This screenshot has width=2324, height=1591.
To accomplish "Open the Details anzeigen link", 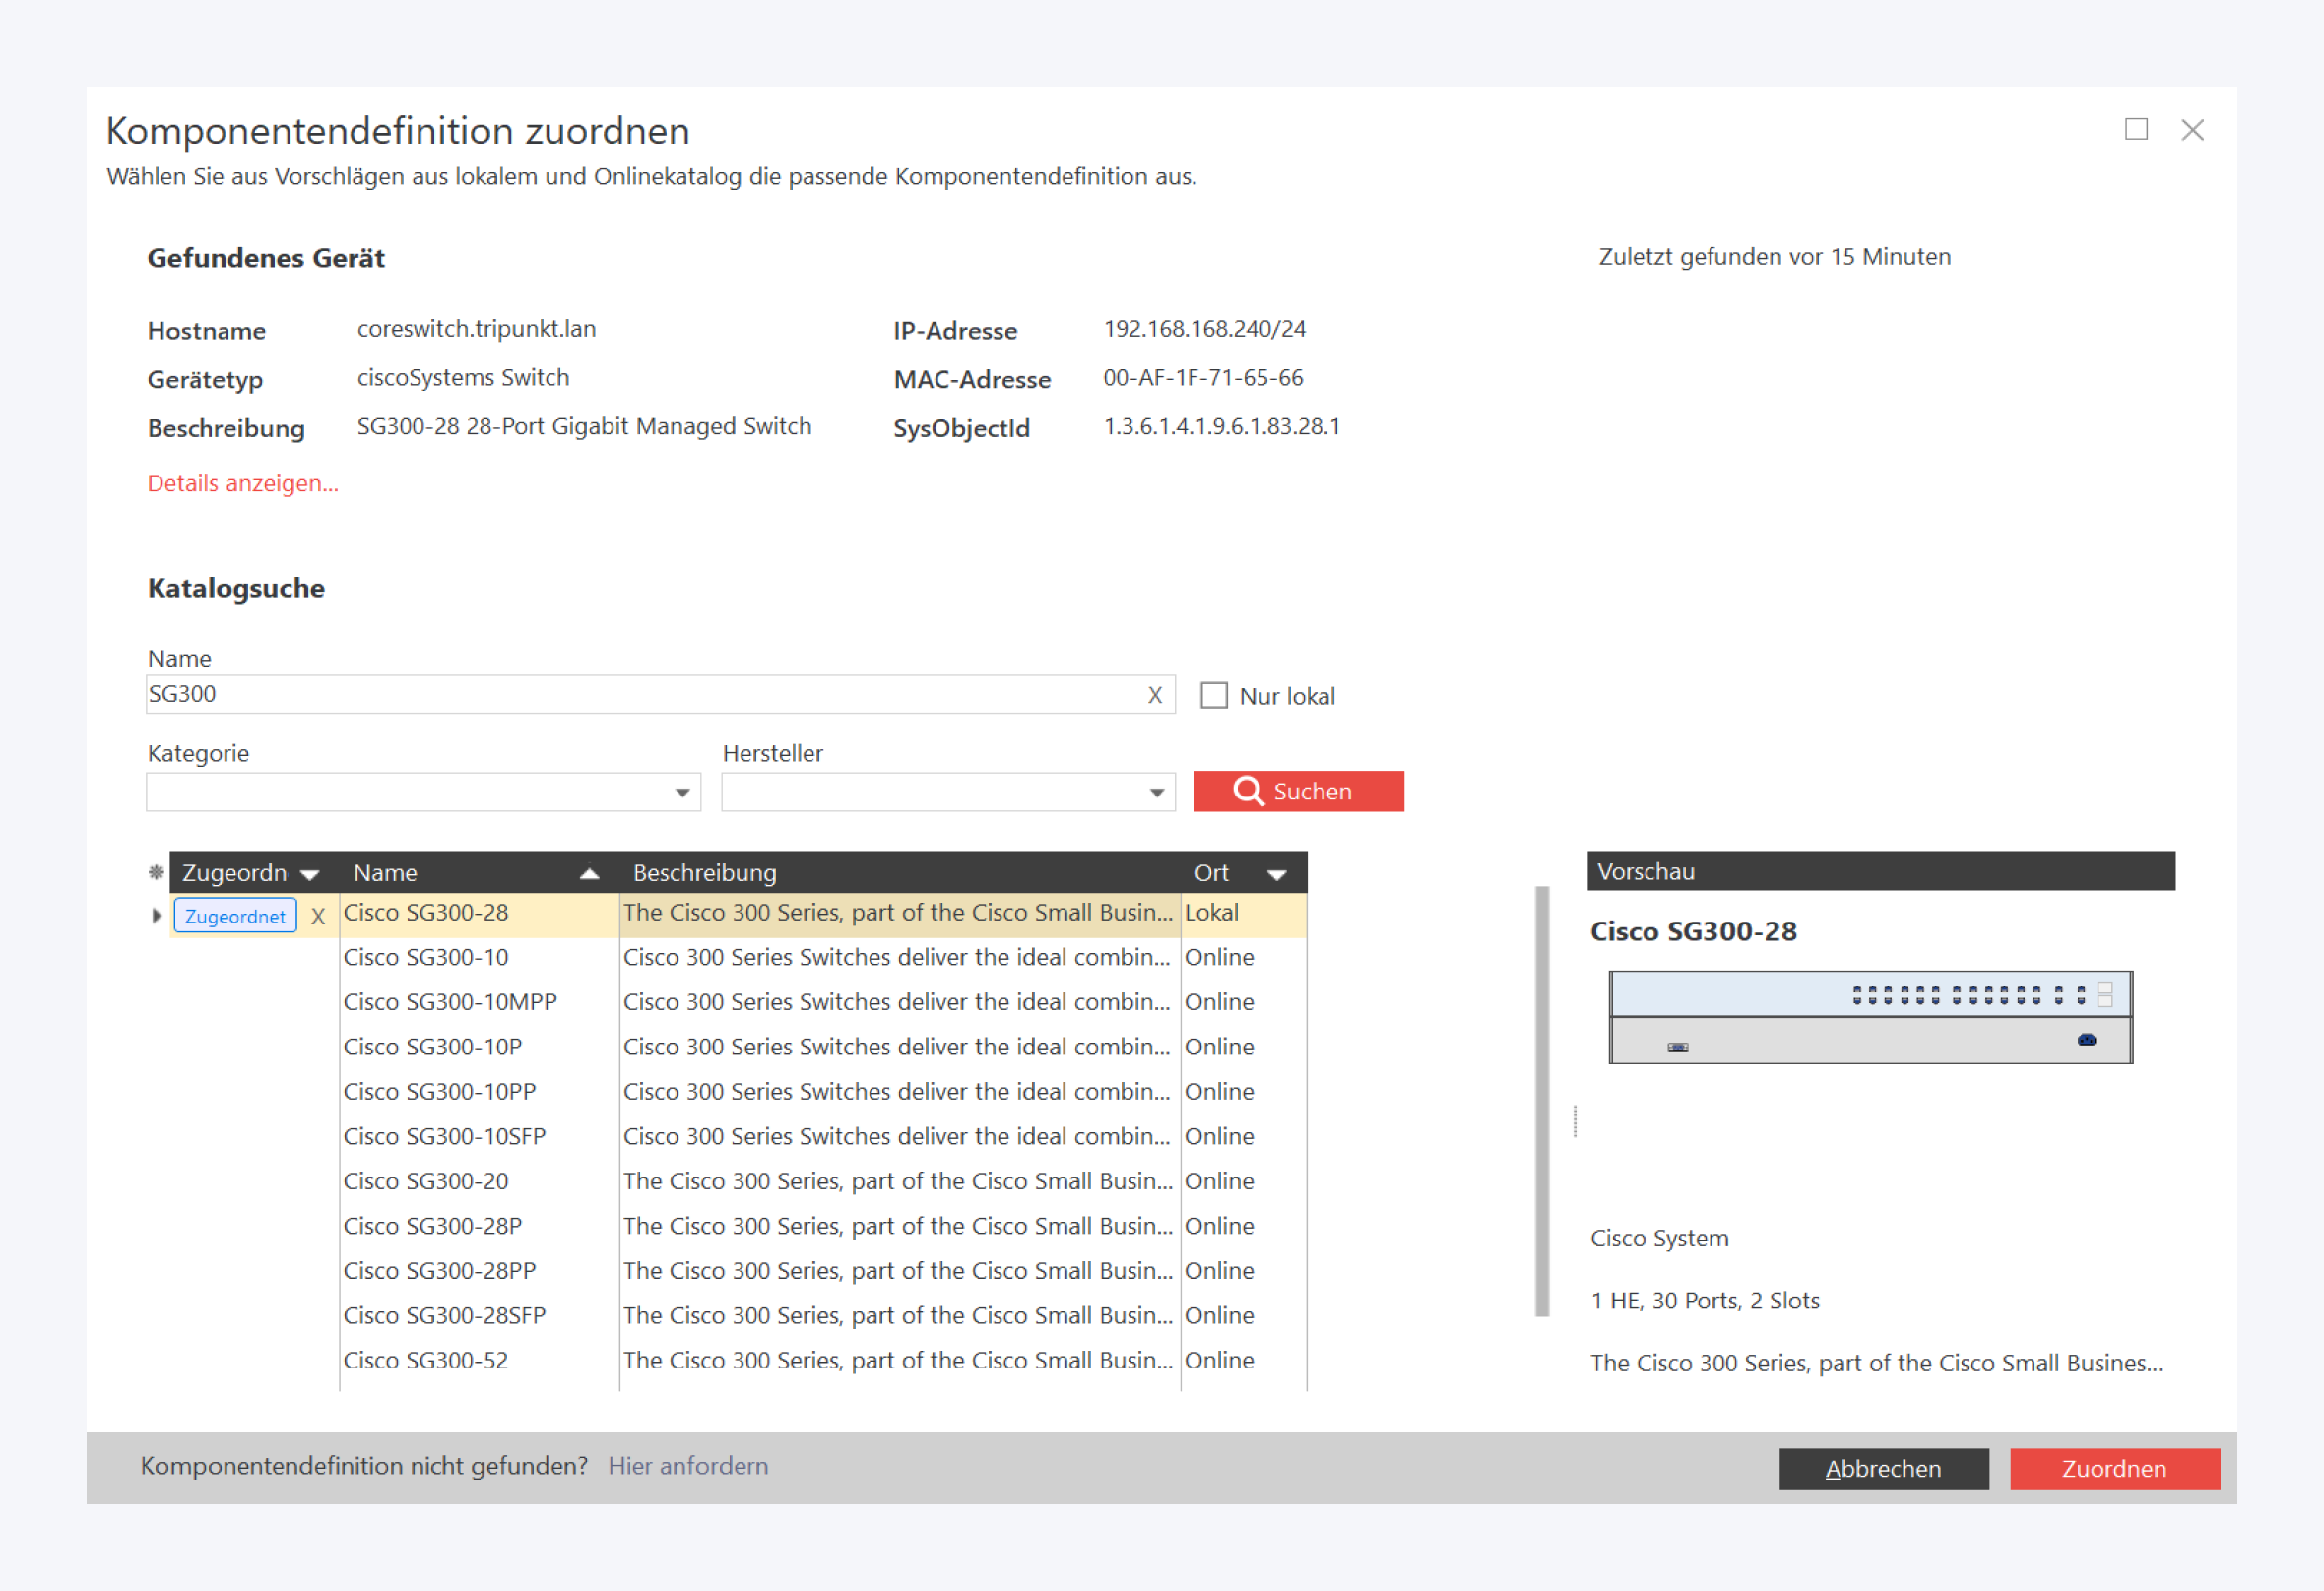I will coord(243,483).
